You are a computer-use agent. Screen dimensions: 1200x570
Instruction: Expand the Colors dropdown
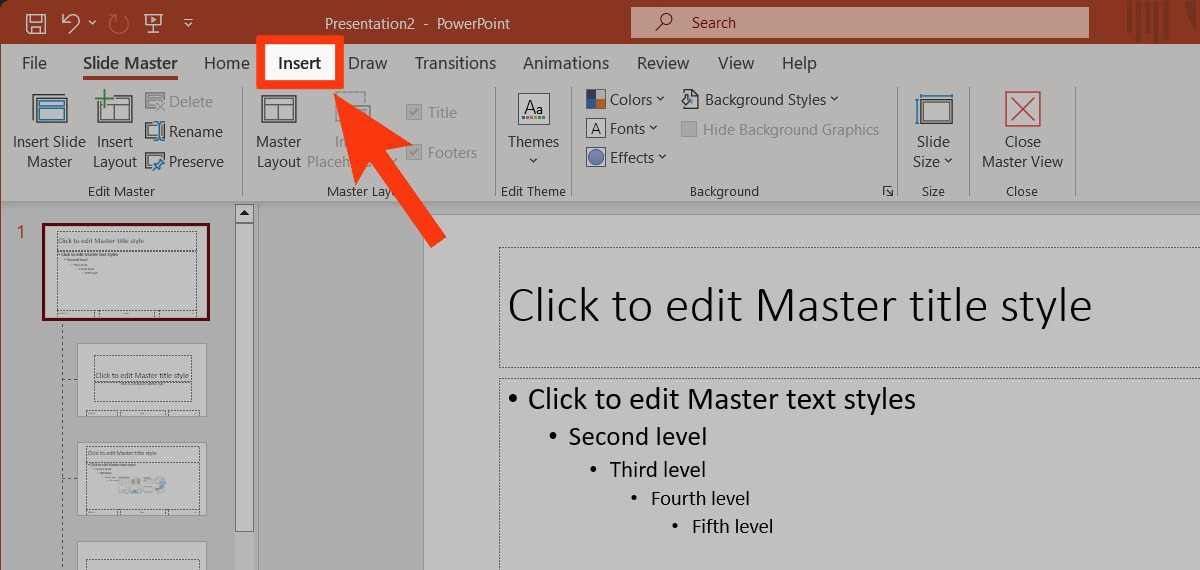625,100
